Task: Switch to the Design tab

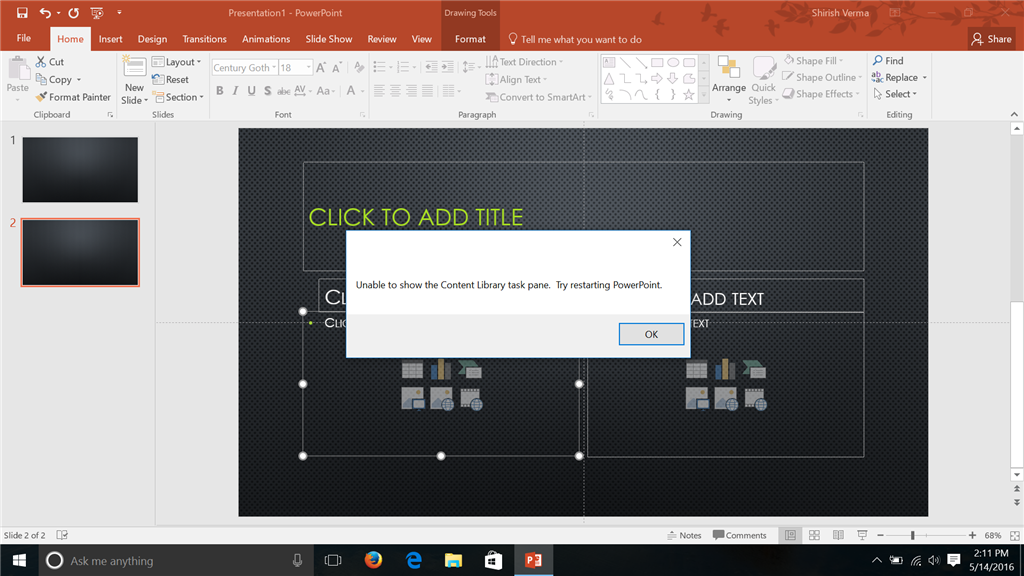Action: pyautogui.click(x=152, y=39)
